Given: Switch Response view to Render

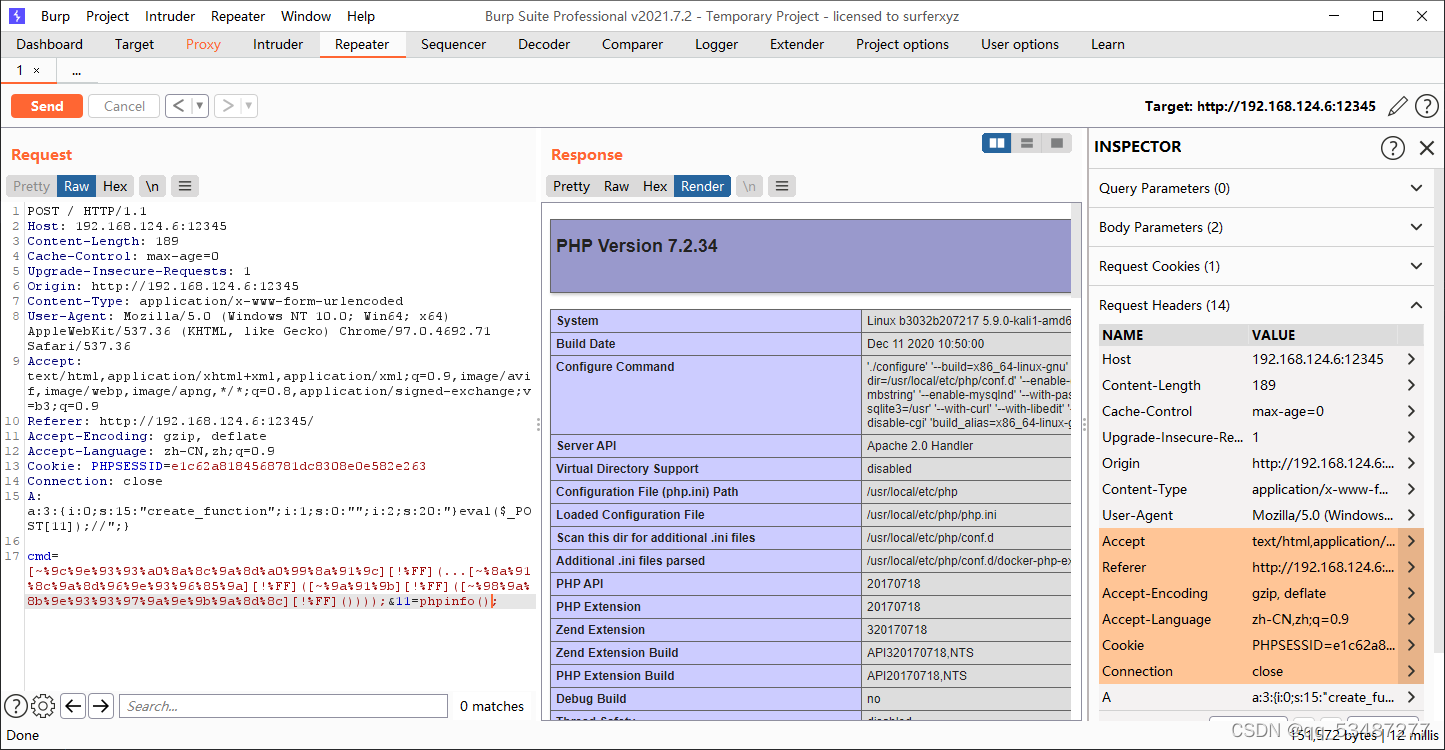Looking at the screenshot, I should (x=702, y=186).
